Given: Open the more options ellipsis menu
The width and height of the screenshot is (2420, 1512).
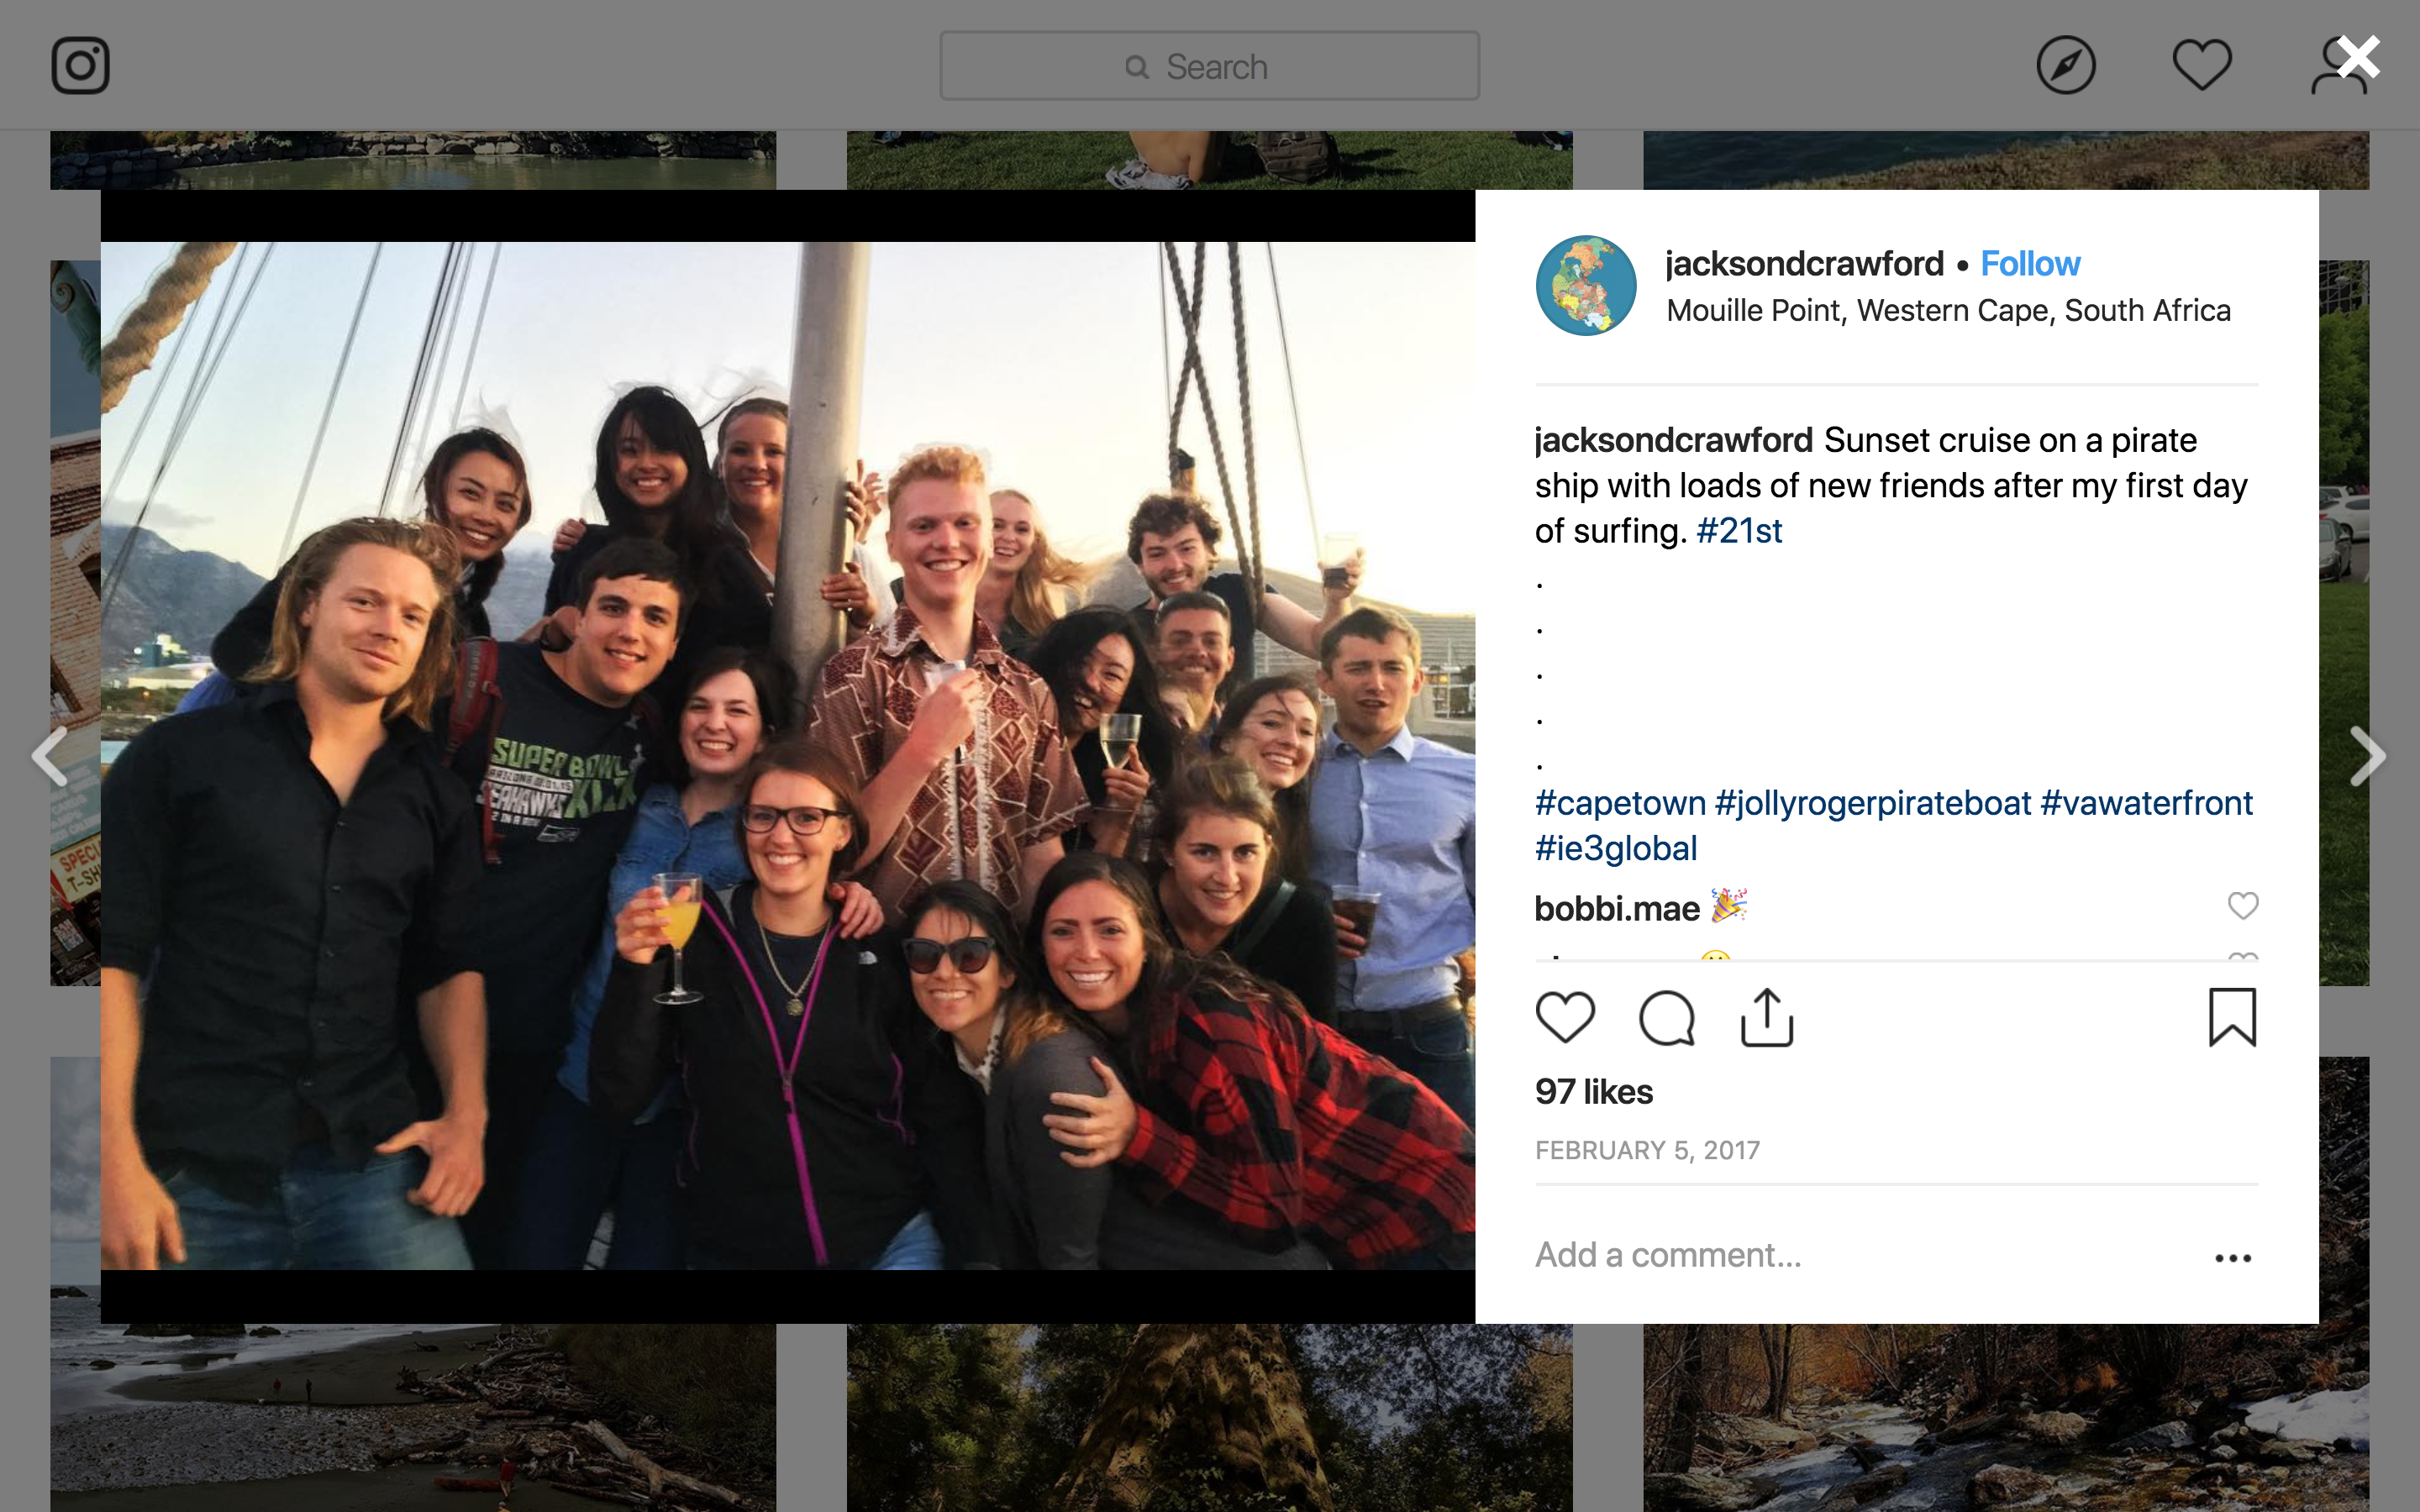Looking at the screenshot, I should (2232, 1258).
